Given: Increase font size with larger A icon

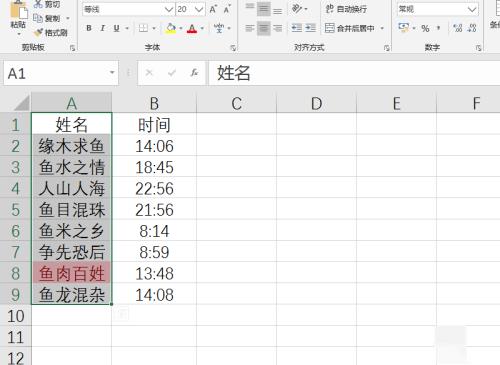Looking at the screenshot, I should [213, 9].
